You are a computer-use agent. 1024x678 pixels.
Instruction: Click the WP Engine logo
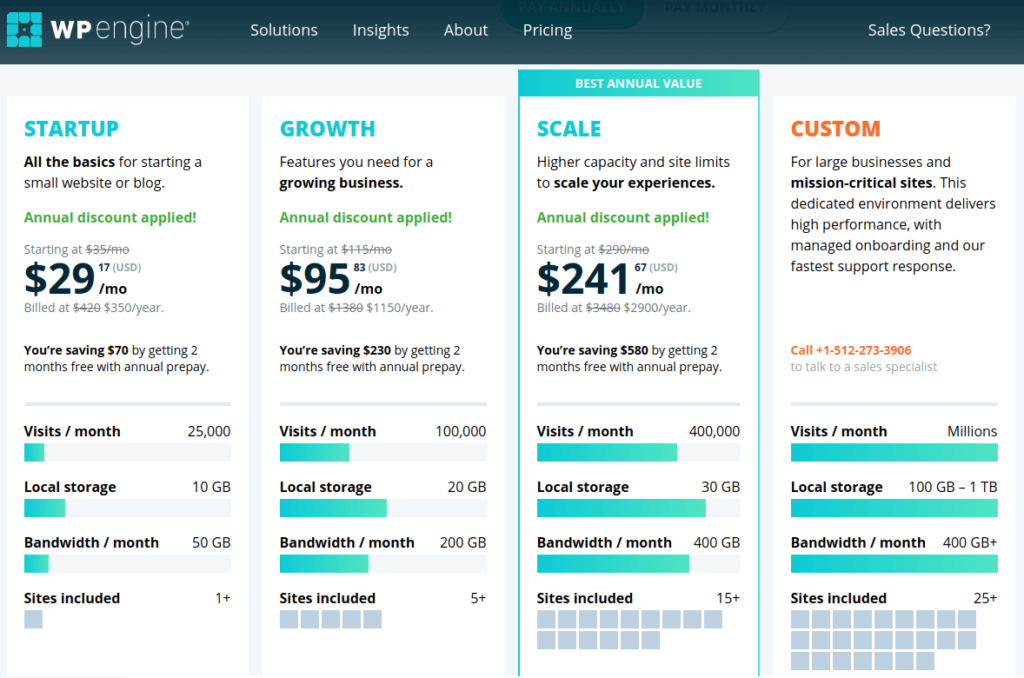(x=98, y=29)
